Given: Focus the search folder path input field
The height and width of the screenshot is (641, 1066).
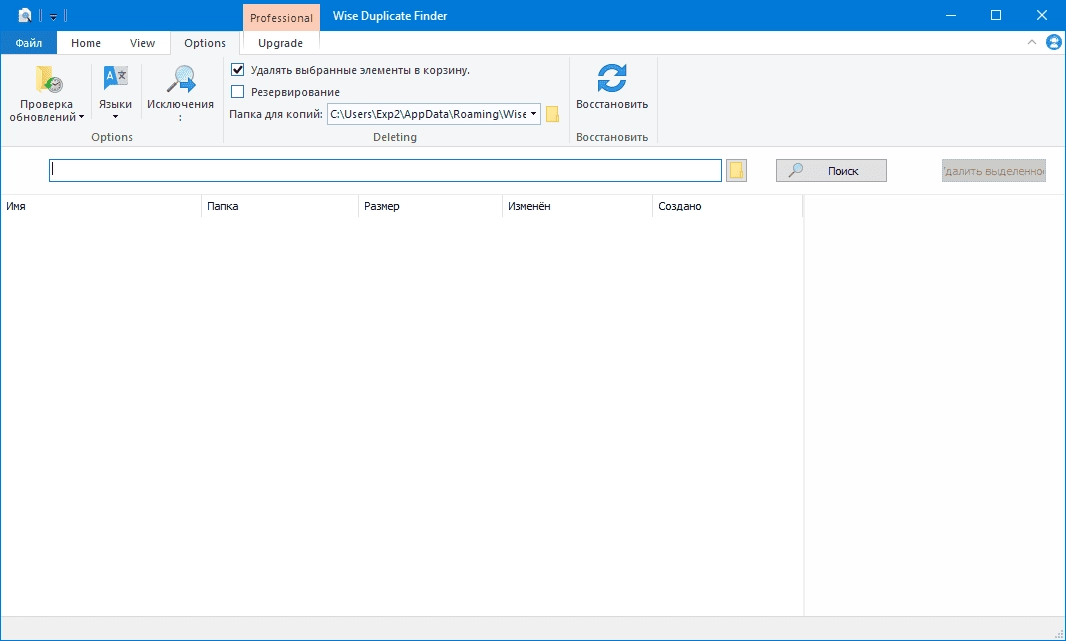Looking at the screenshot, I should pyautogui.click(x=385, y=171).
